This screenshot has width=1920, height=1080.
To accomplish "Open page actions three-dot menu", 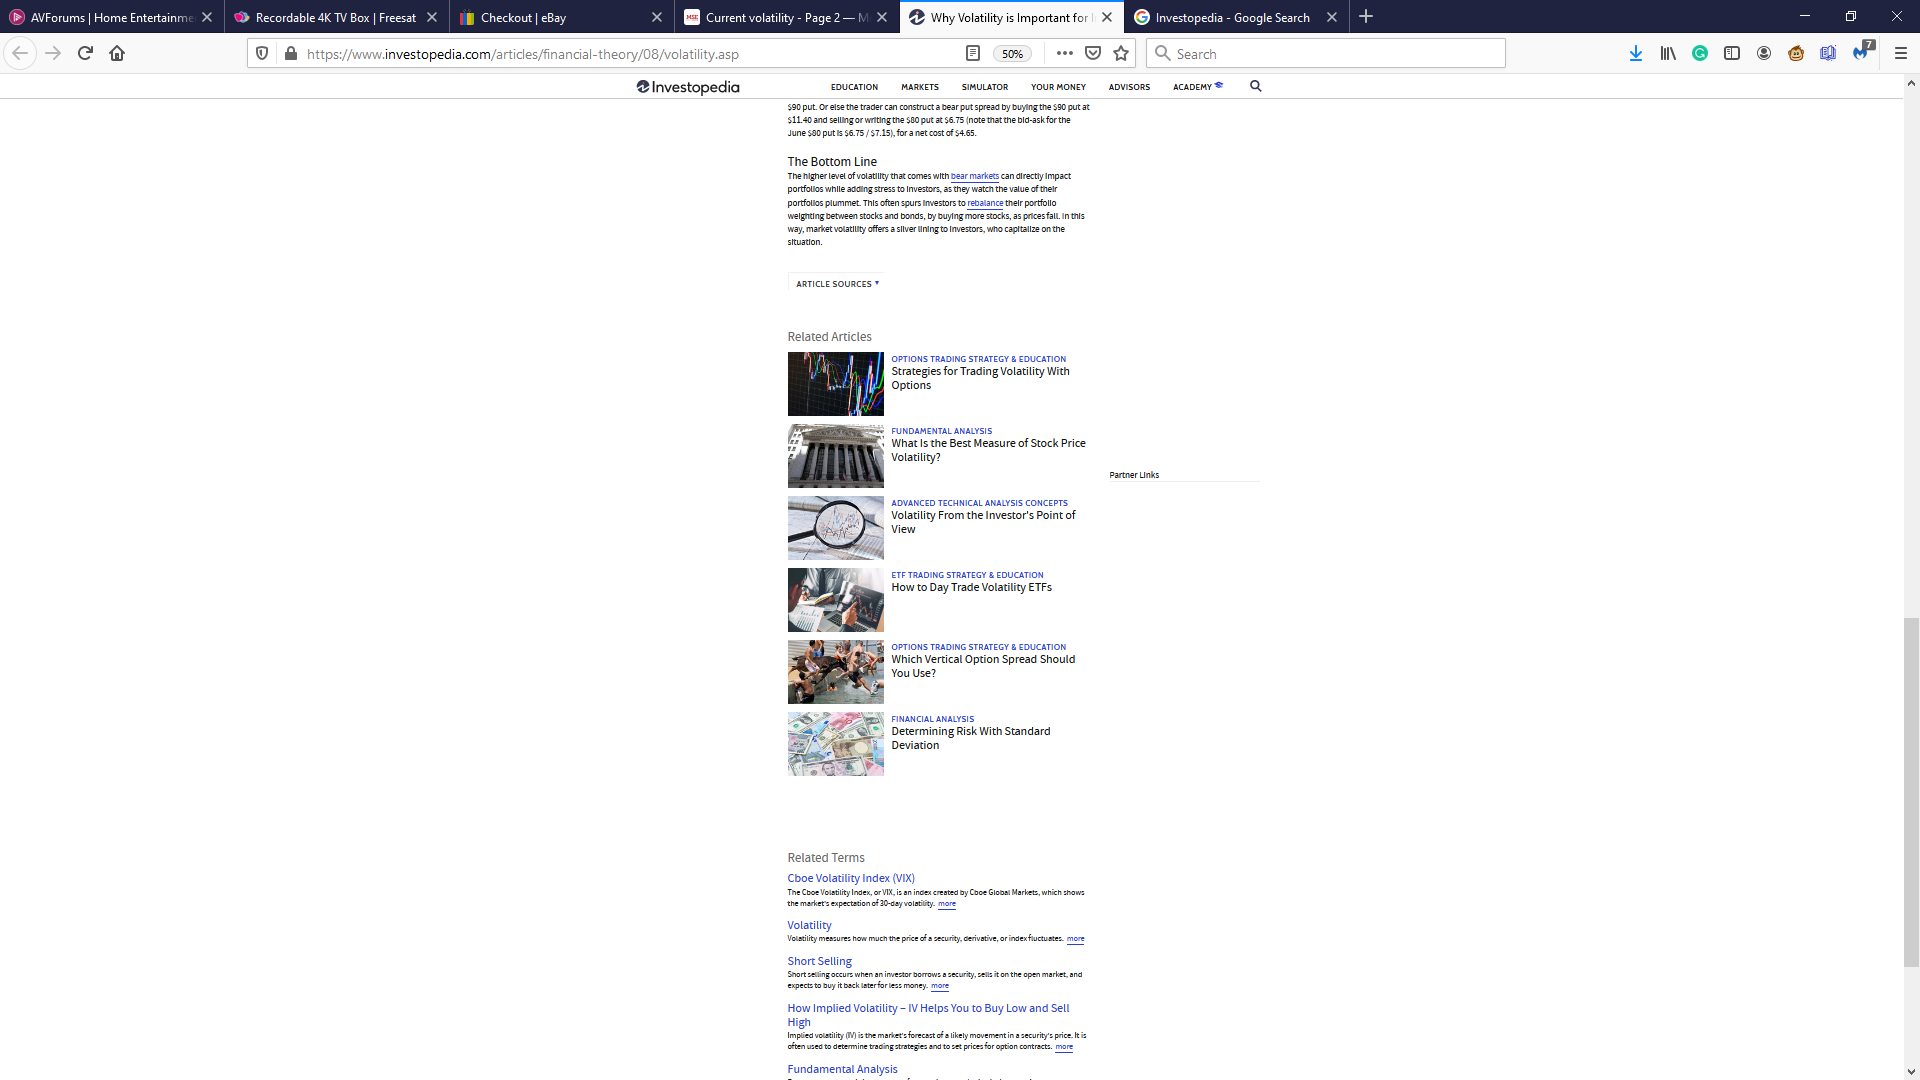I will (1064, 53).
